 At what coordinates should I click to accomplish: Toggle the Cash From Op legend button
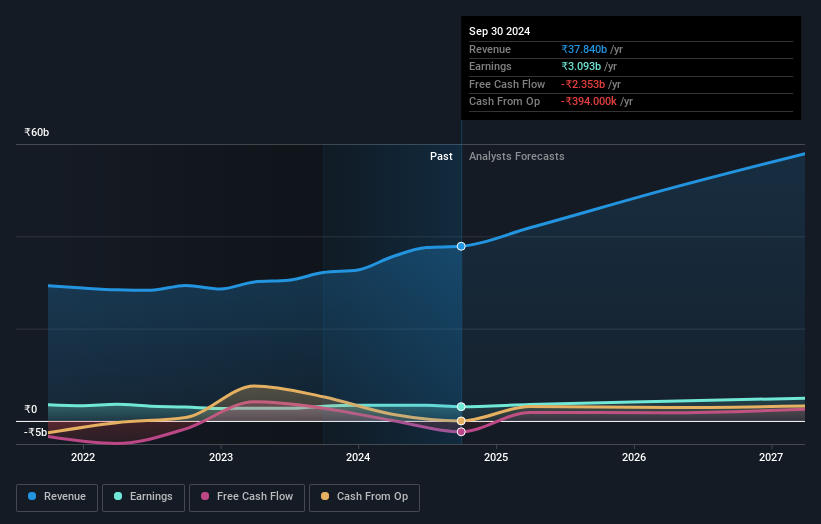tap(364, 497)
